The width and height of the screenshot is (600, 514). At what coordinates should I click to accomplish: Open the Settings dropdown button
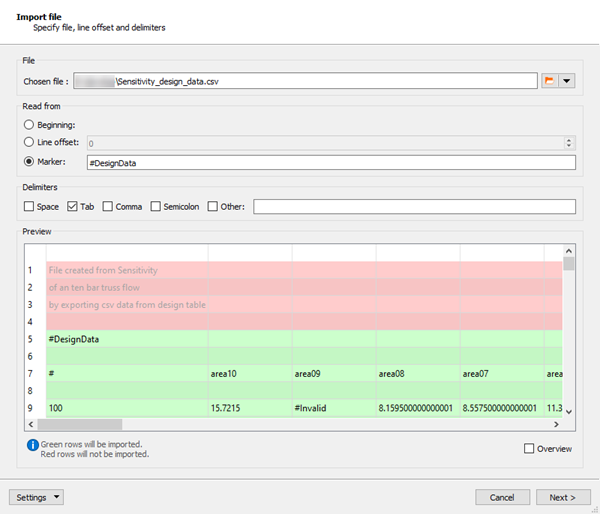(36, 497)
